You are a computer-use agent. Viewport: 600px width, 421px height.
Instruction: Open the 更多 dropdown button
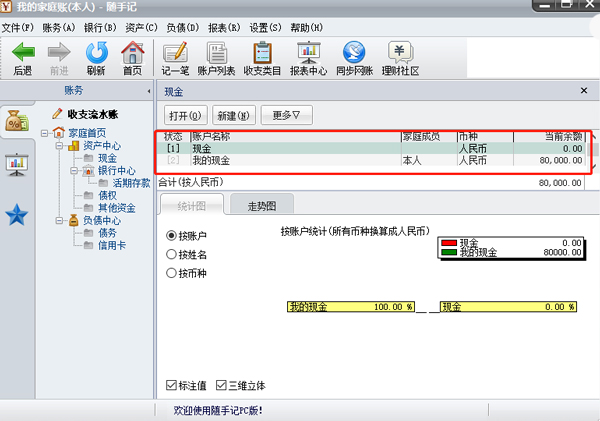[287, 115]
